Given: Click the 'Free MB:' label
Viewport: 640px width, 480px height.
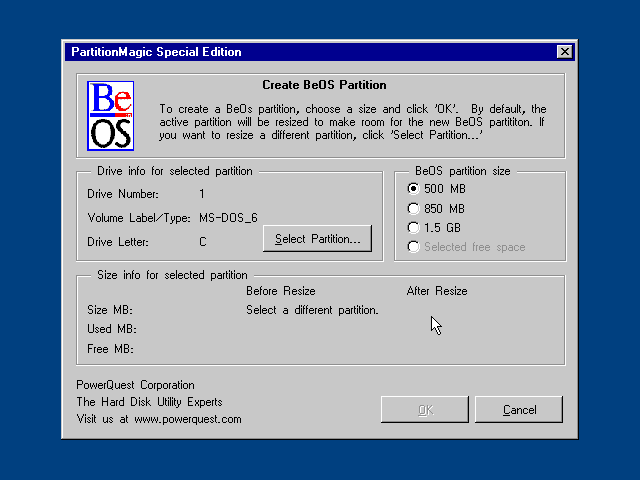Looking at the screenshot, I should coord(110,349).
